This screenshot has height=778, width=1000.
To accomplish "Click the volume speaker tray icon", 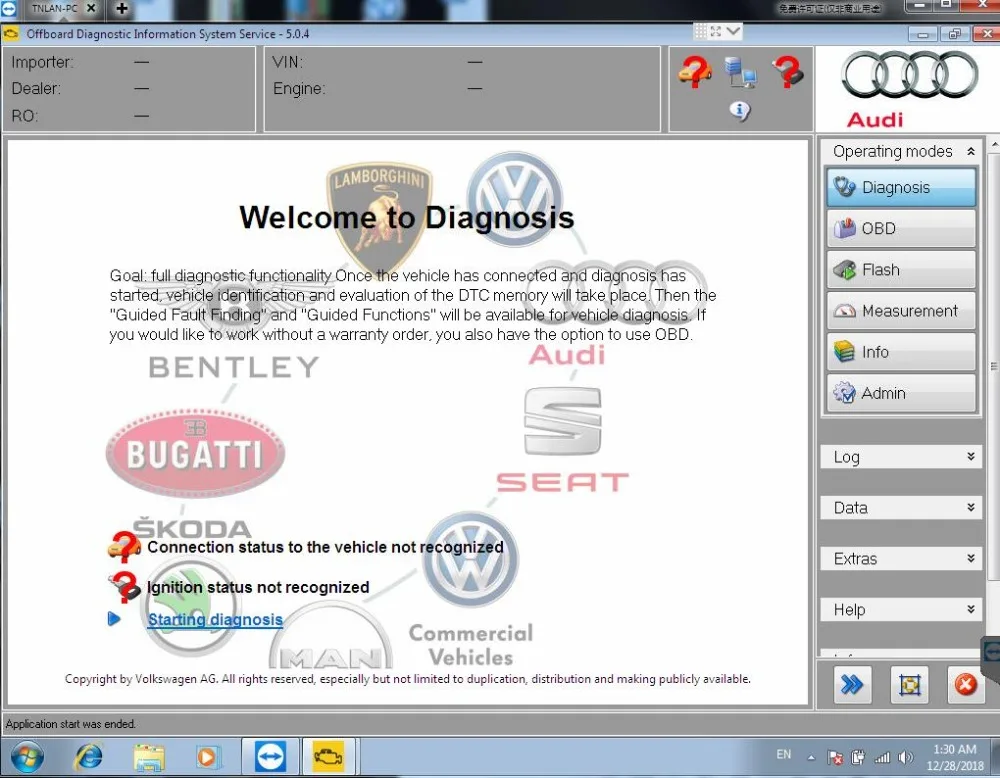I will point(905,758).
